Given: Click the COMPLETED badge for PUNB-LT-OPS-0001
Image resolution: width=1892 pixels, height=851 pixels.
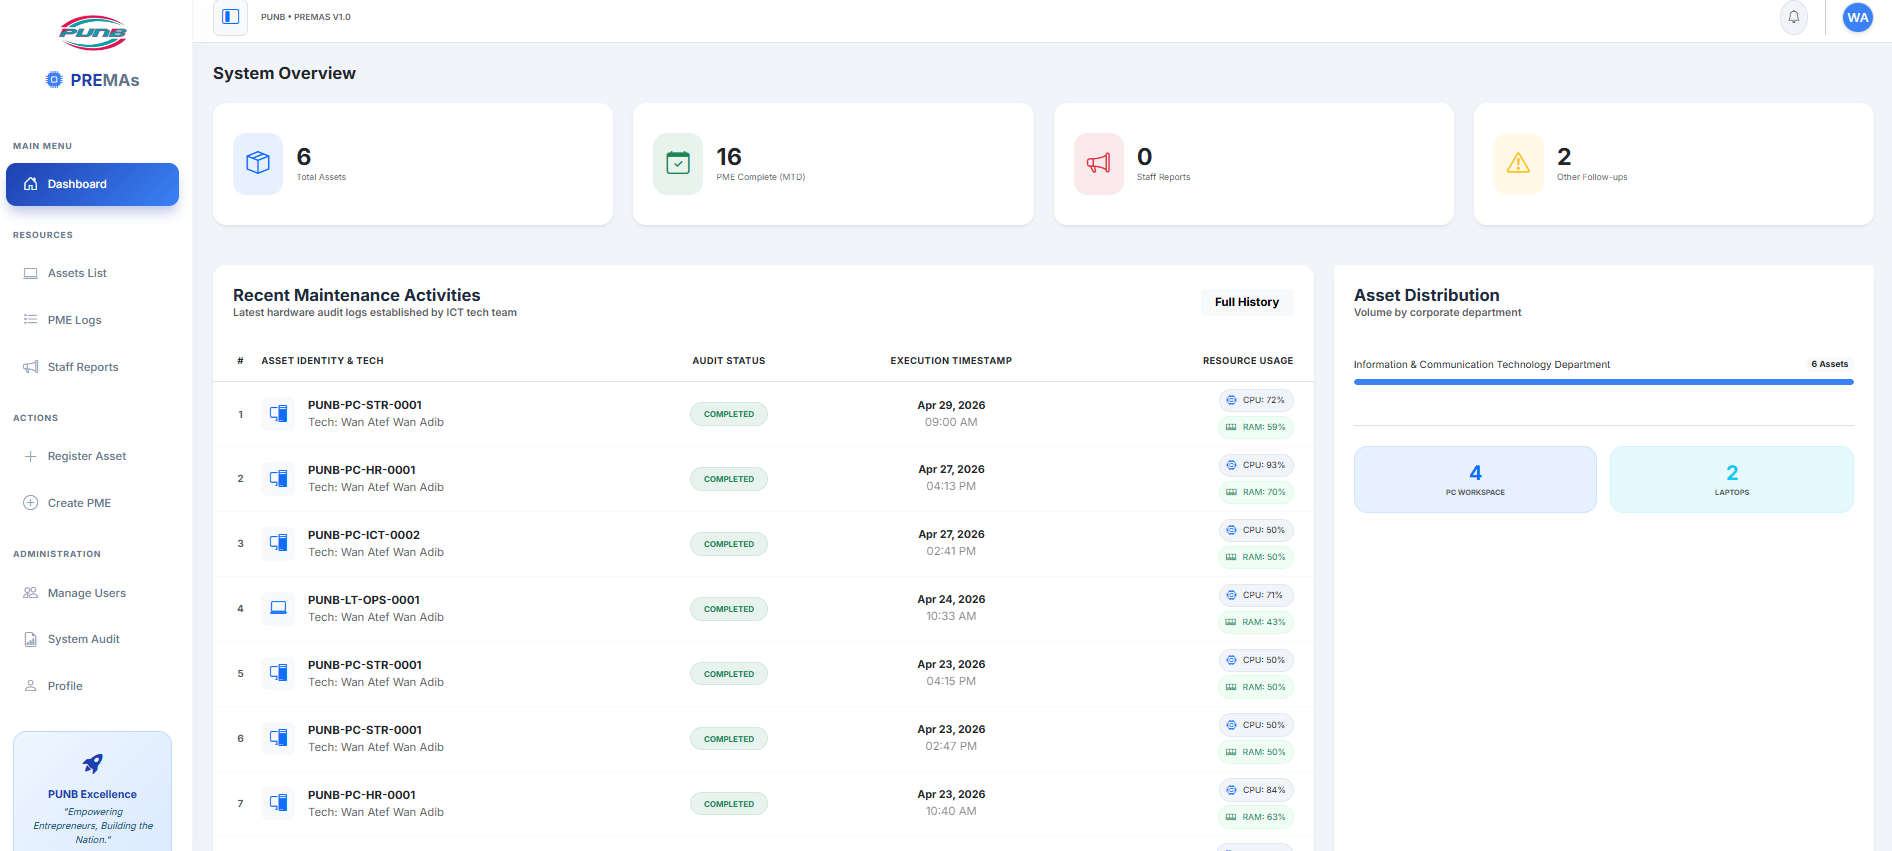Looking at the screenshot, I should [x=729, y=609].
